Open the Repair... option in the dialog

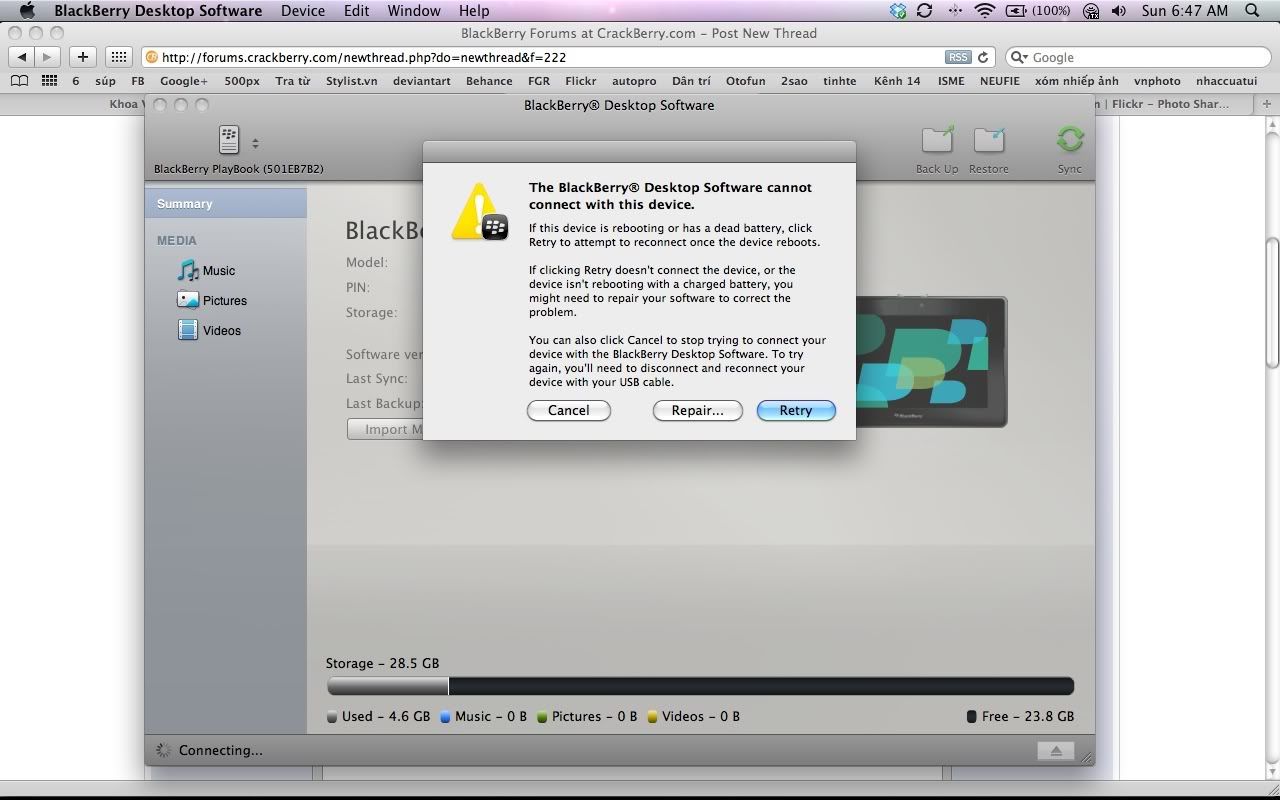click(697, 410)
